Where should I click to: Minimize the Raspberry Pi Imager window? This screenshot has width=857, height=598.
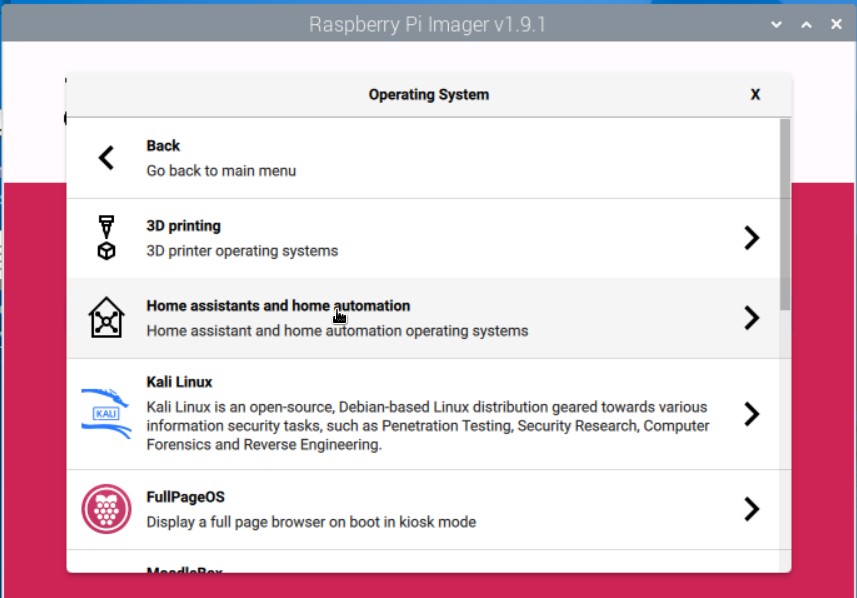click(x=776, y=25)
